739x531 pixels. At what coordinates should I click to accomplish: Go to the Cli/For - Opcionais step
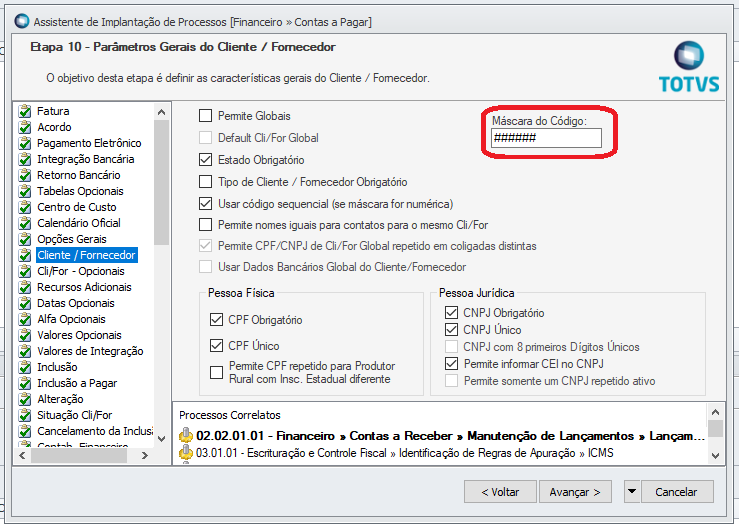(x=81, y=271)
